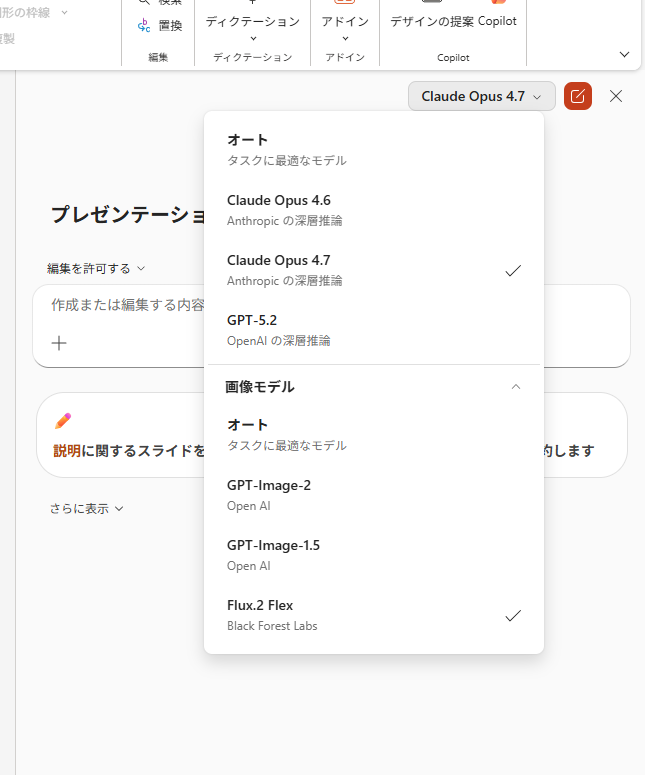Viewport: 645px width, 775px height.
Task: Expand the ribbon collapse chevron
Action: [x=624, y=54]
